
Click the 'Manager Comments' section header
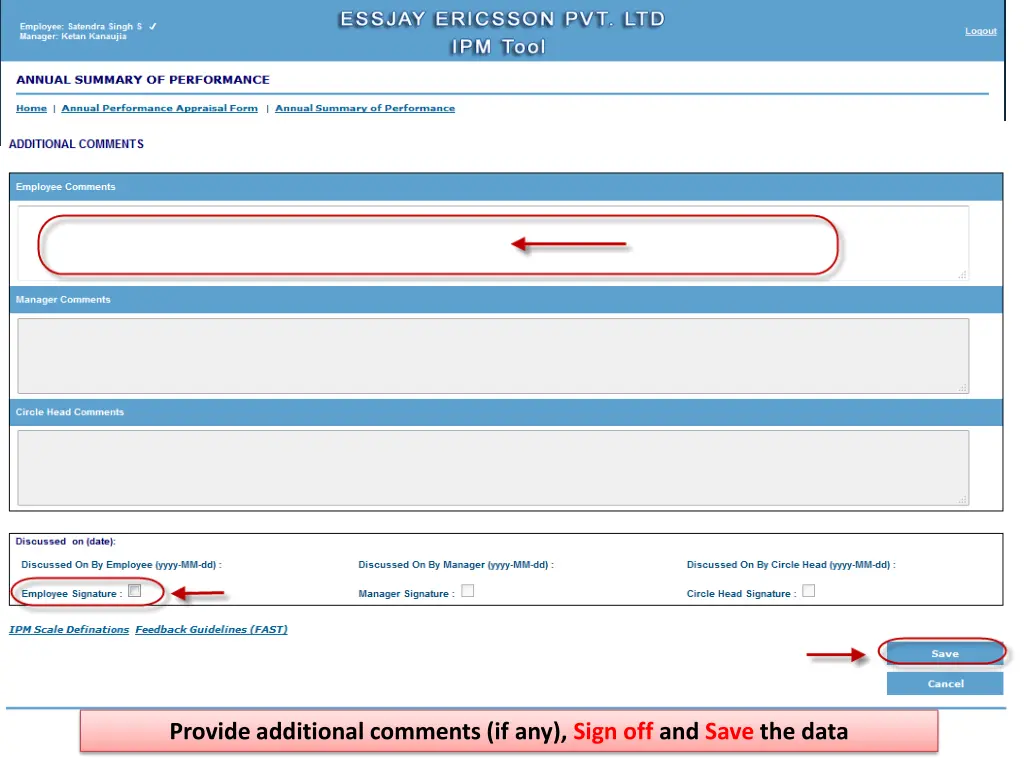click(63, 300)
